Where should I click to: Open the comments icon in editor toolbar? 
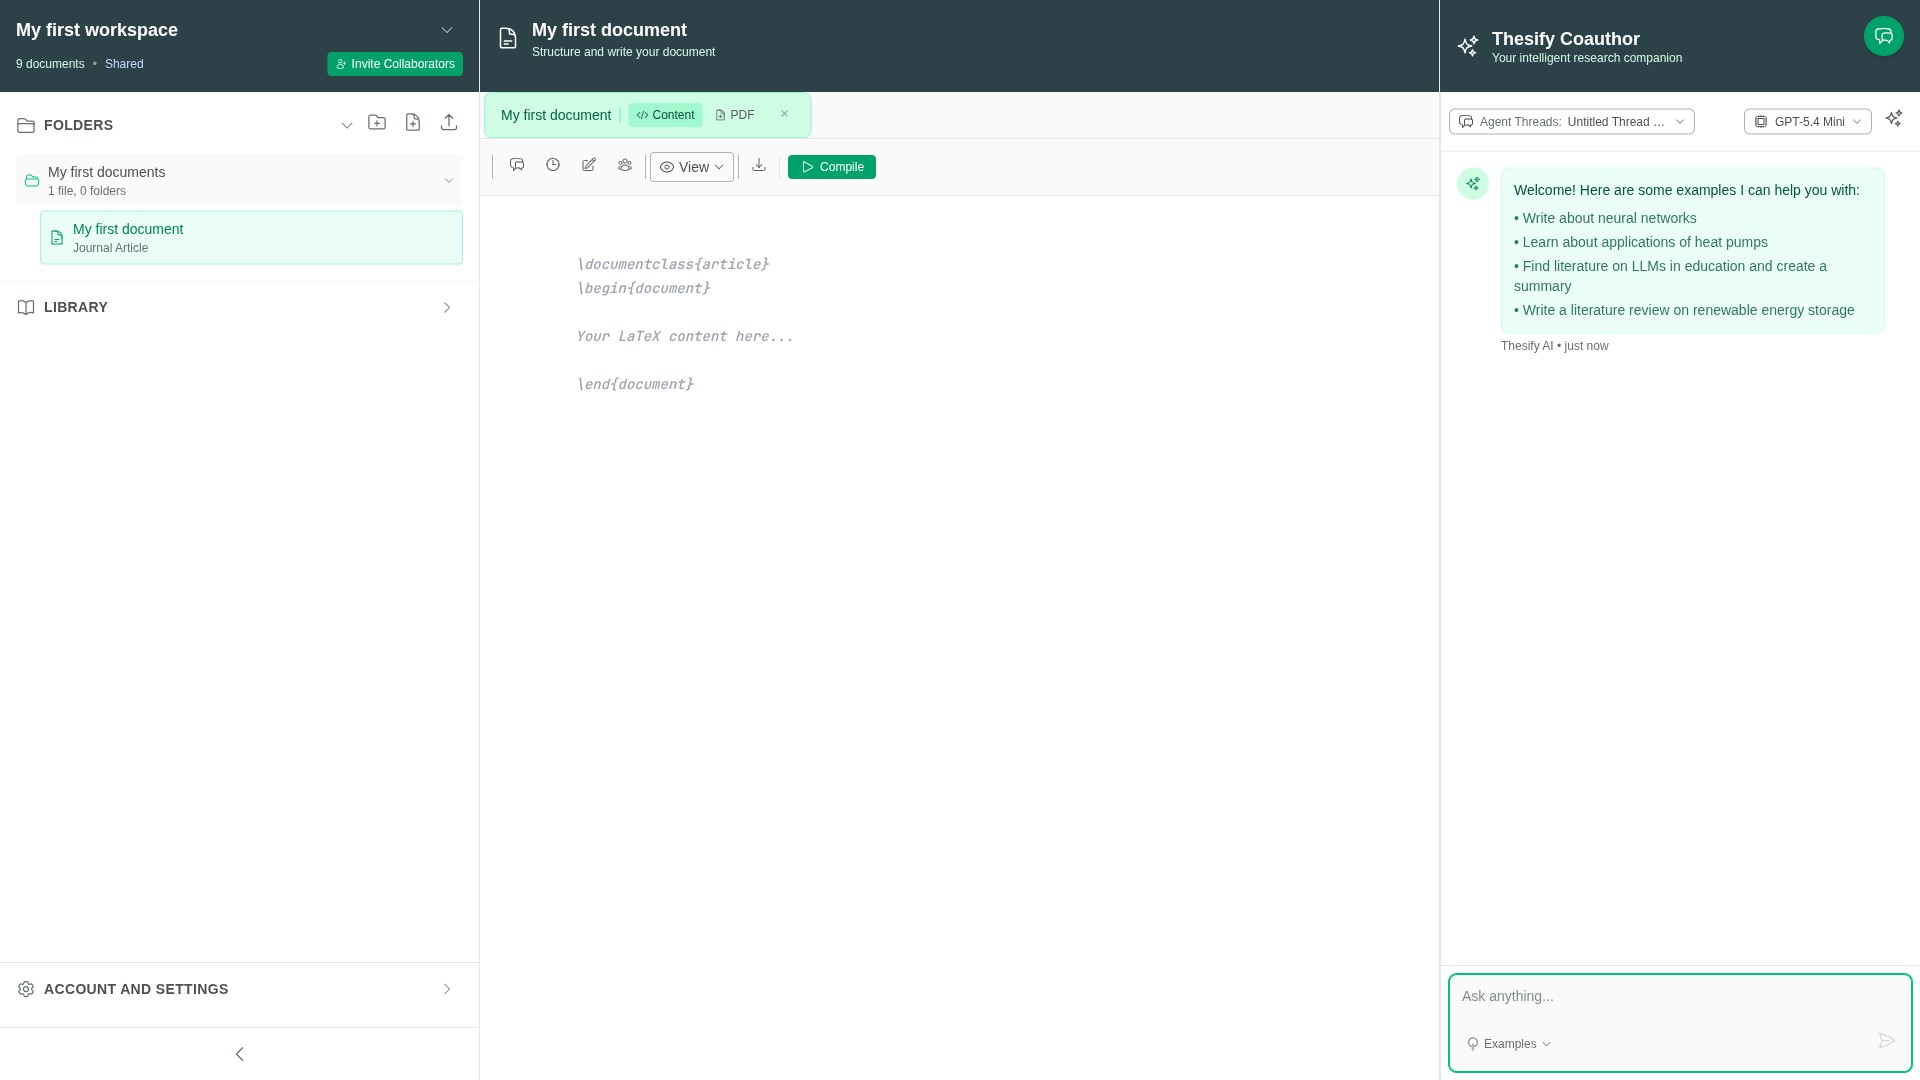pyautogui.click(x=517, y=165)
